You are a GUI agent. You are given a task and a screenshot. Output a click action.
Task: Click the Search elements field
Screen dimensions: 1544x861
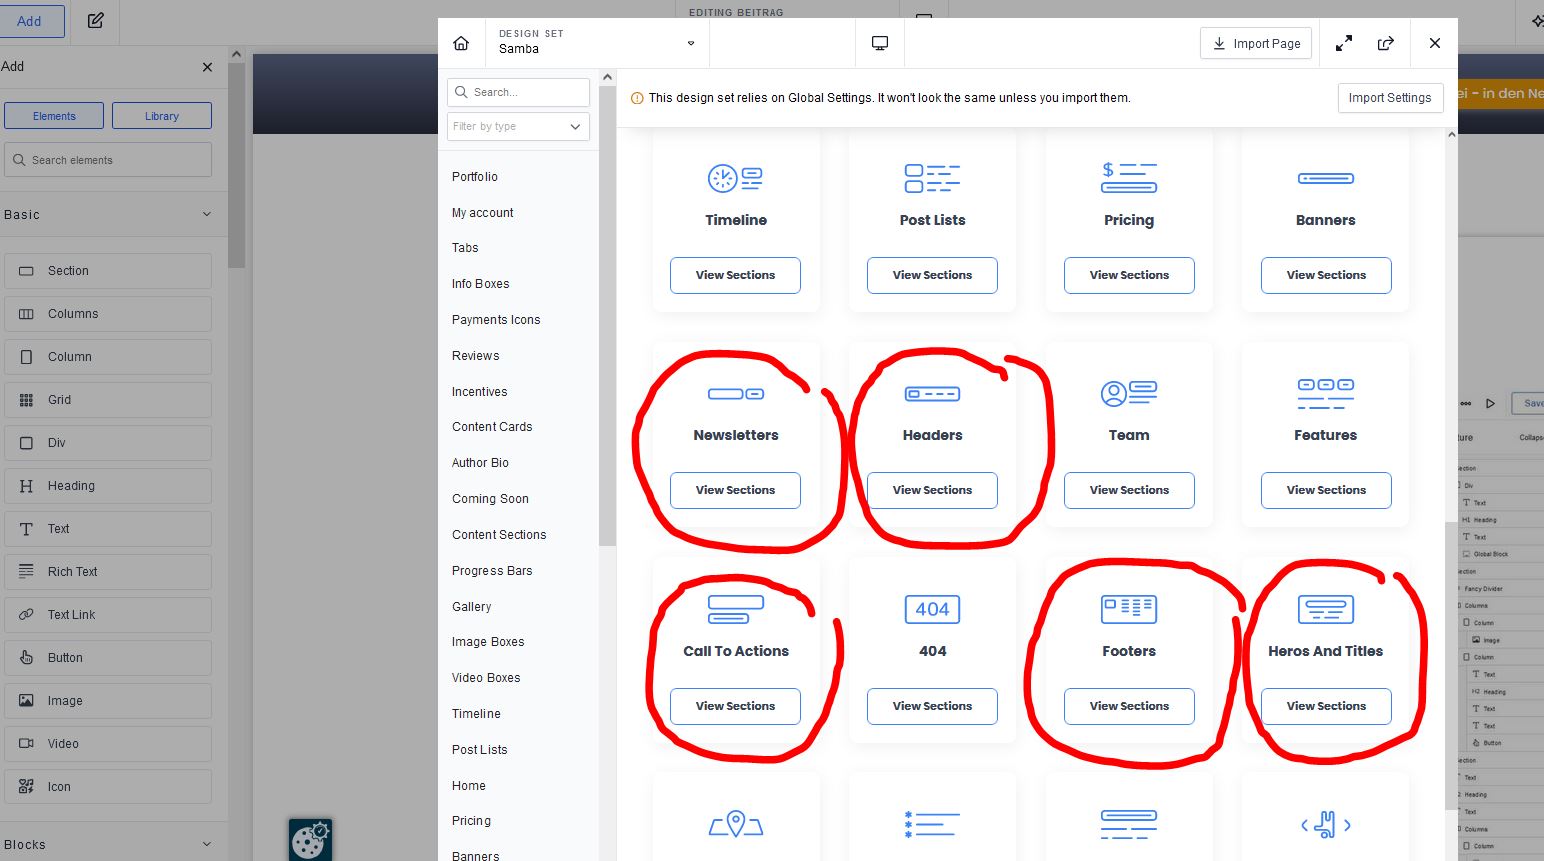pyautogui.click(x=108, y=160)
